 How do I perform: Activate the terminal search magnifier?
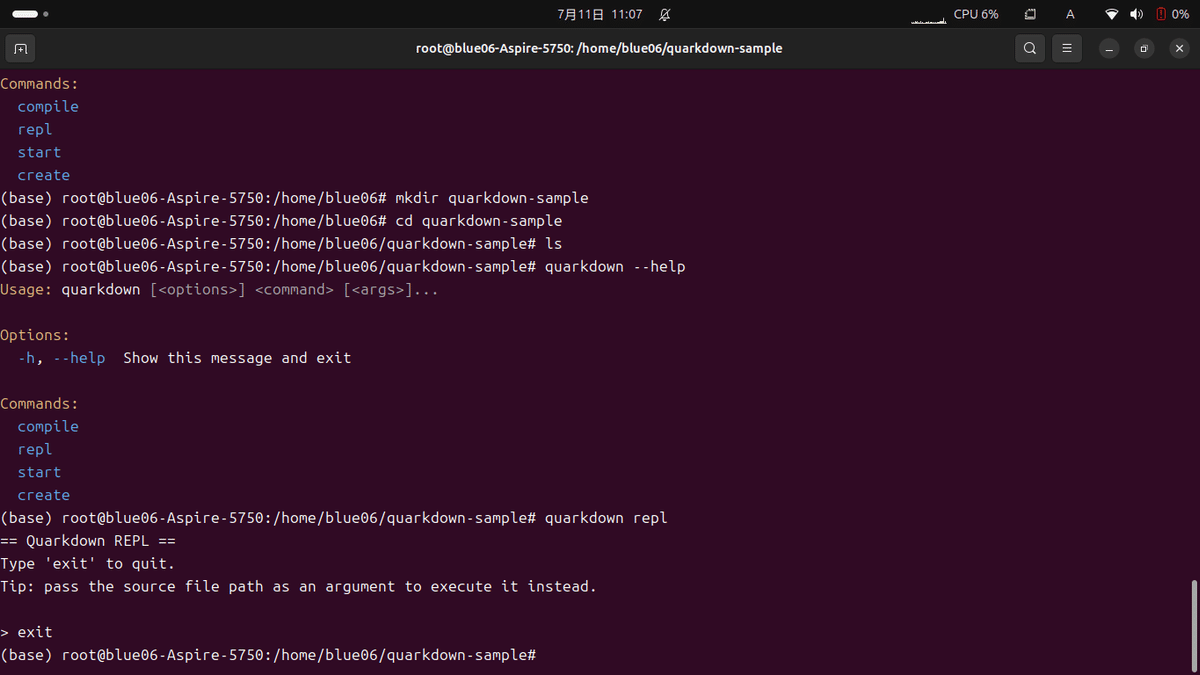click(1030, 47)
